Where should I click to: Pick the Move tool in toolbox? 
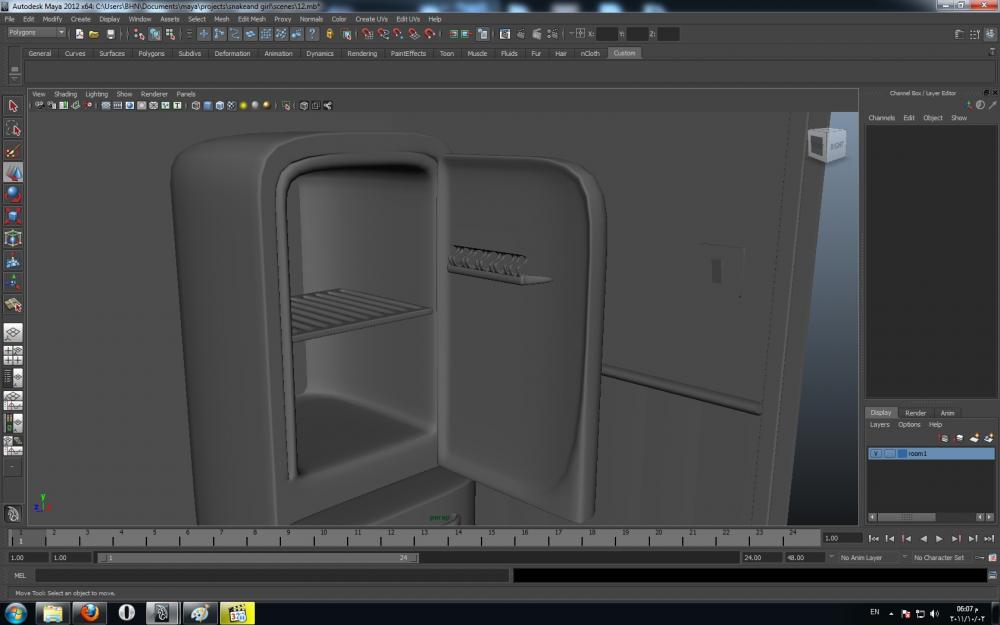tap(13, 173)
